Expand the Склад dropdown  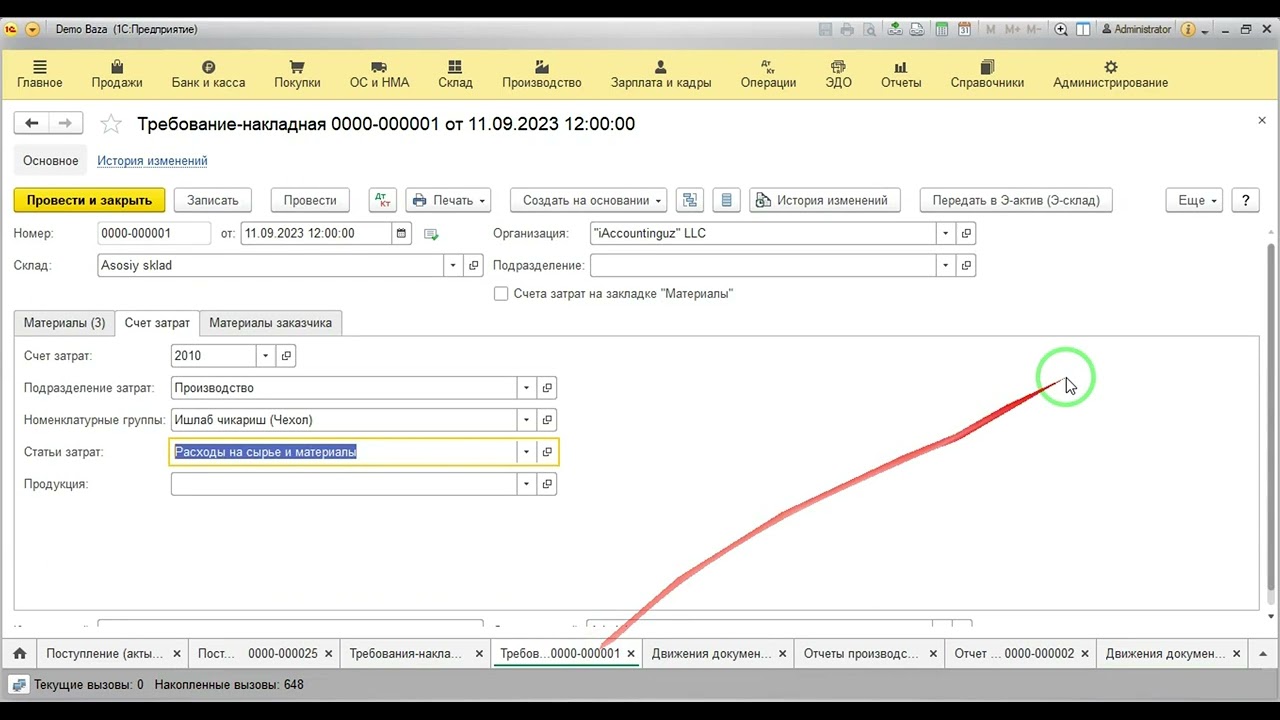click(x=453, y=265)
